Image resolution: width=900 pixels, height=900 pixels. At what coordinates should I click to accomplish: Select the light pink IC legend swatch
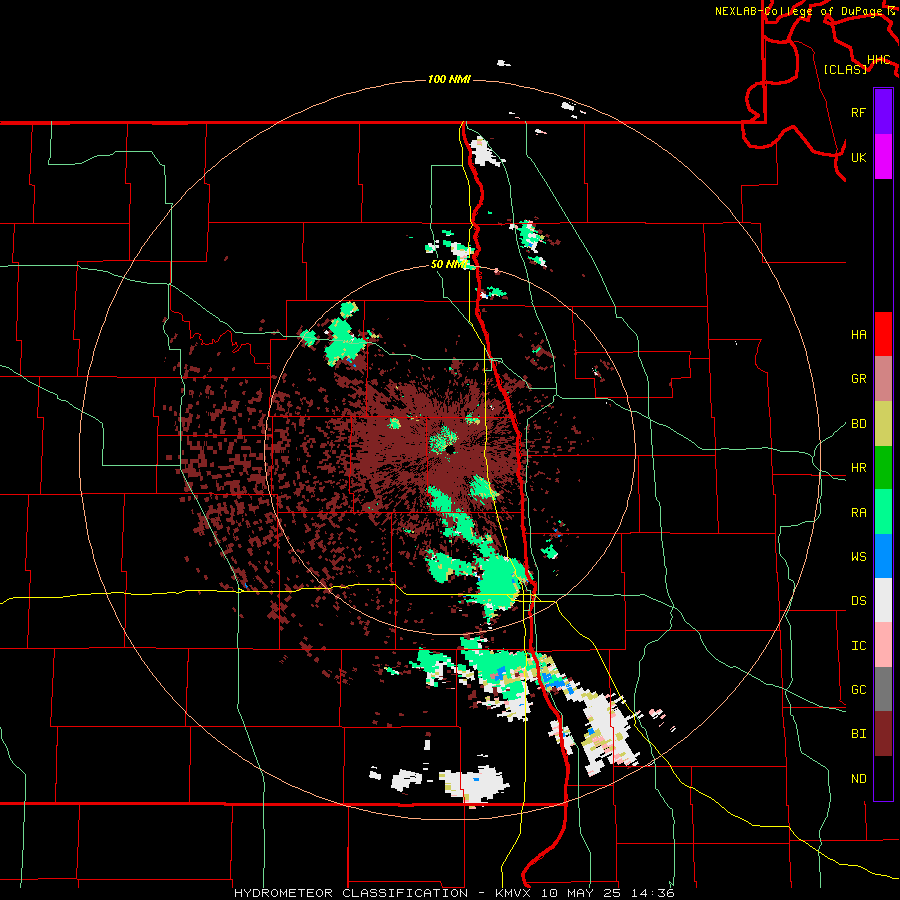click(x=883, y=645)
